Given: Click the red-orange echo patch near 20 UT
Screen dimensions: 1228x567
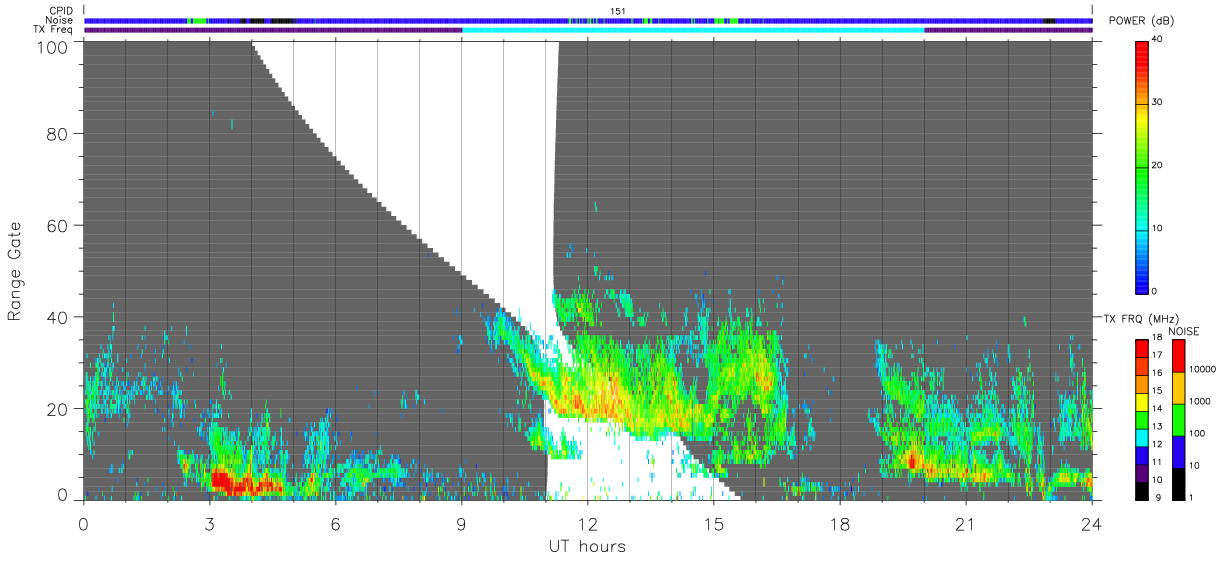Looking at the screenshot, I should click(x=912, y=461).
